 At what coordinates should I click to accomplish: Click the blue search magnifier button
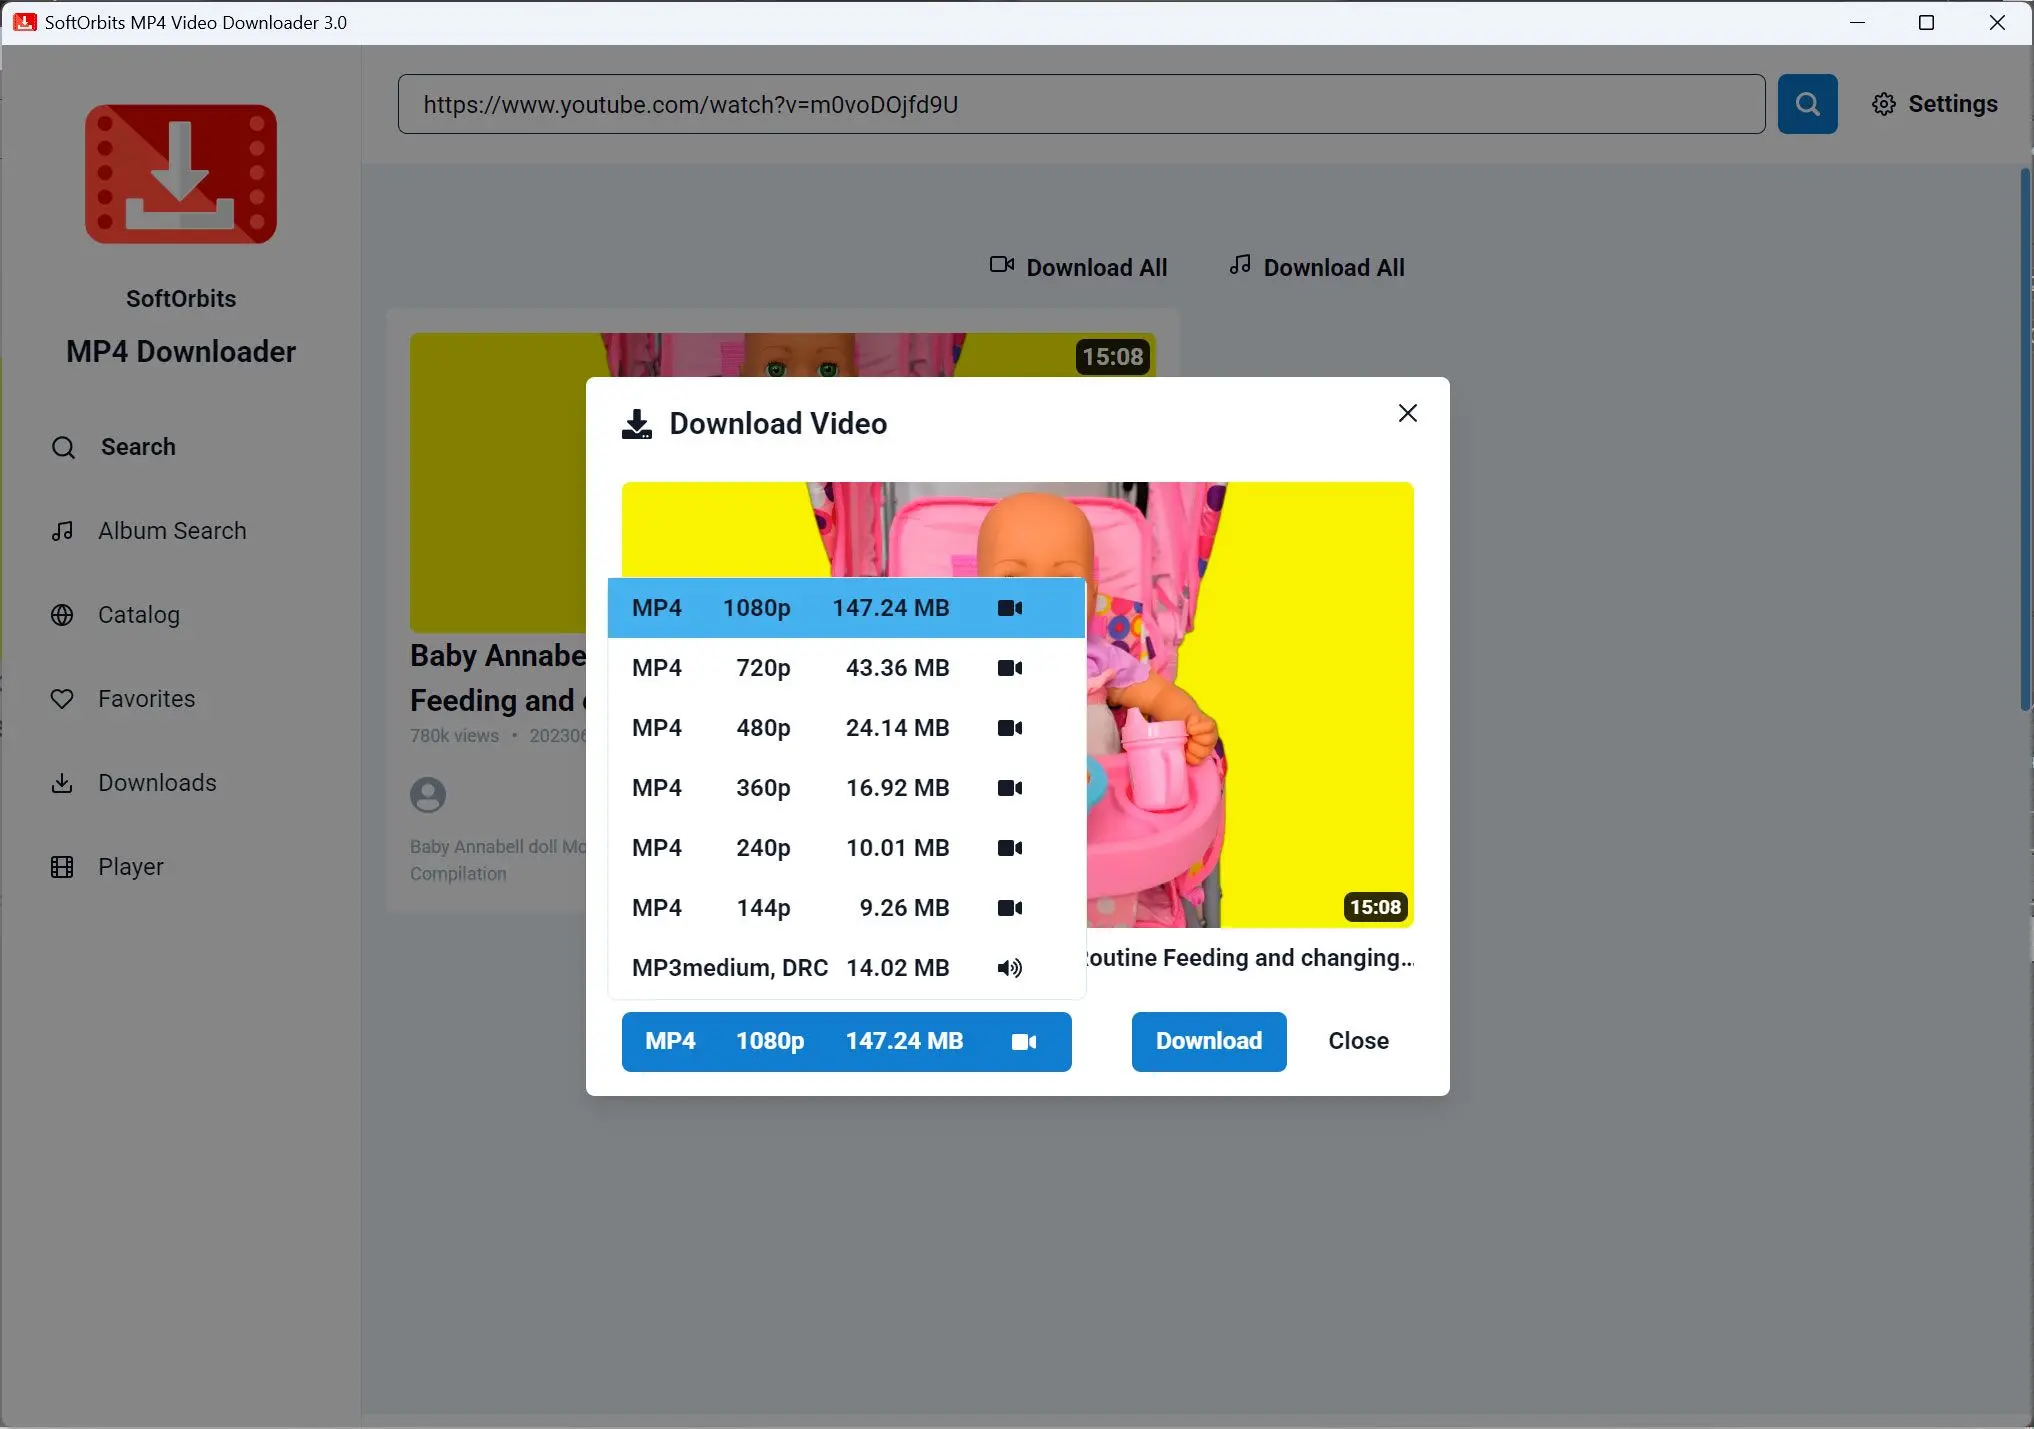[x=1807, y=104]
